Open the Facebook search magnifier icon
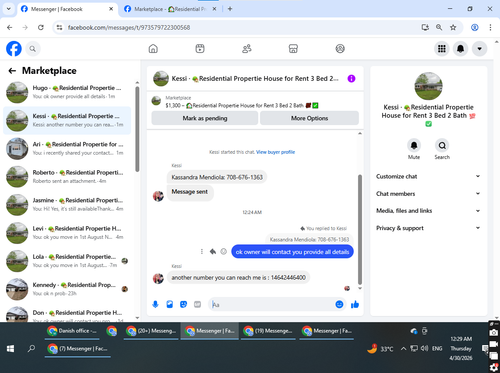Image resolution: width=500 pixels, height=373 pixels. click(x=32, y=49)
